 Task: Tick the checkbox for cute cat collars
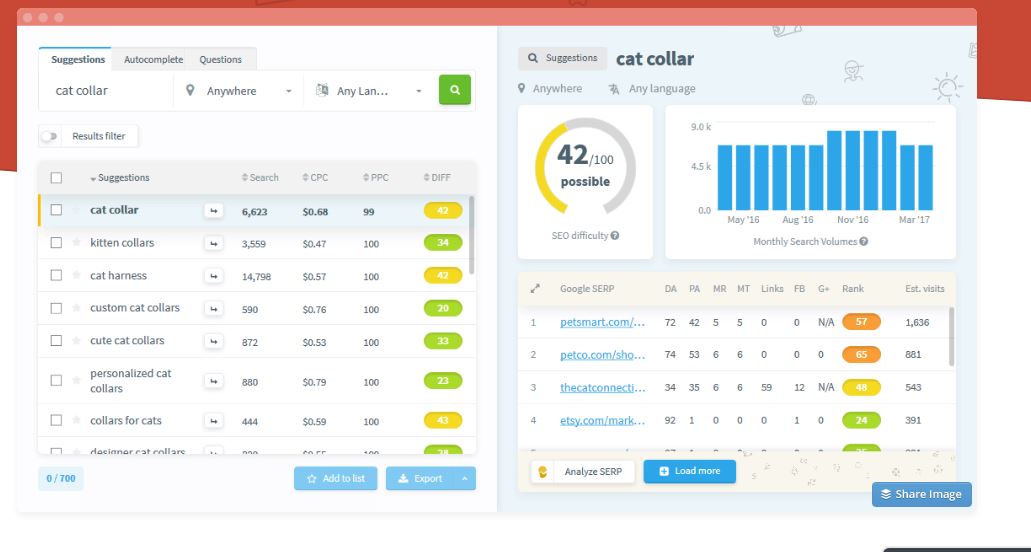tap(57, 340)
